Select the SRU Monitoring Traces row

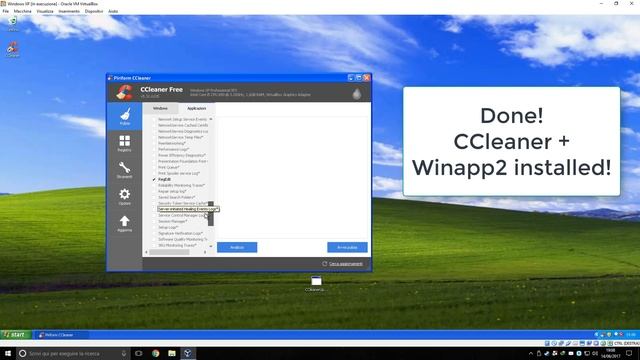coord(177,245)
